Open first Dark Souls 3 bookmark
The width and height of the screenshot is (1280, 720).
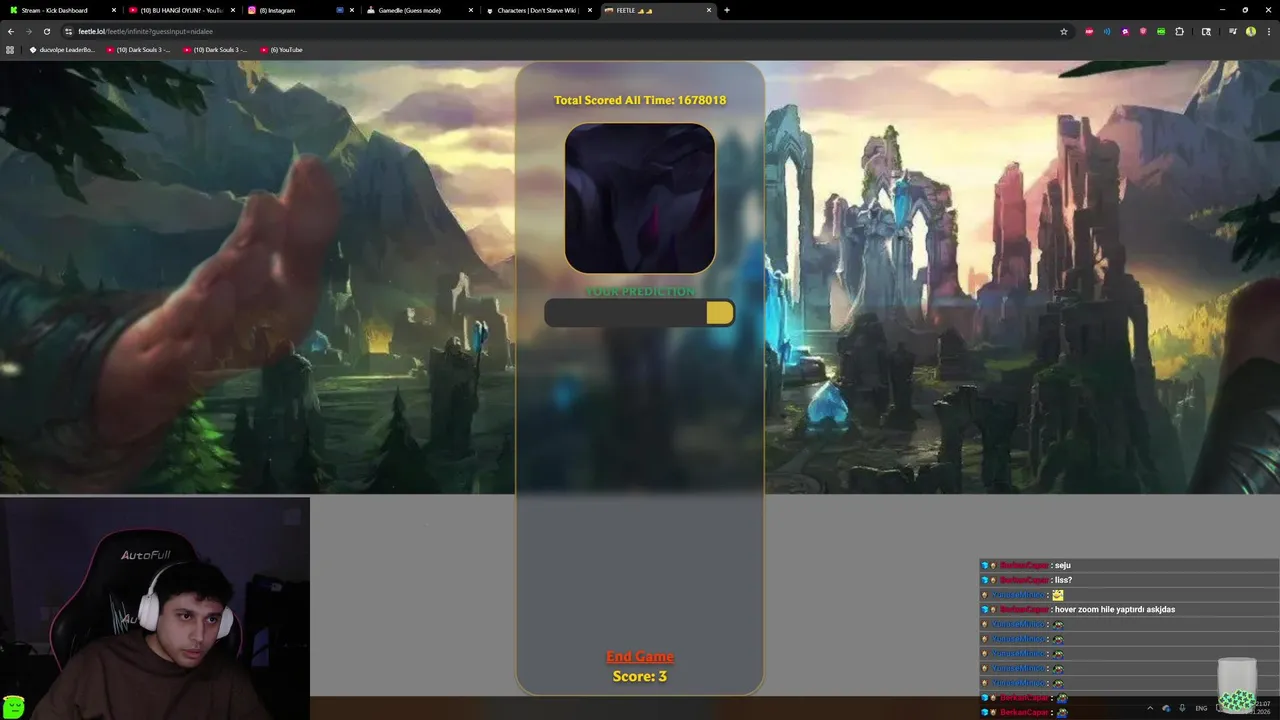click(138, 49)
